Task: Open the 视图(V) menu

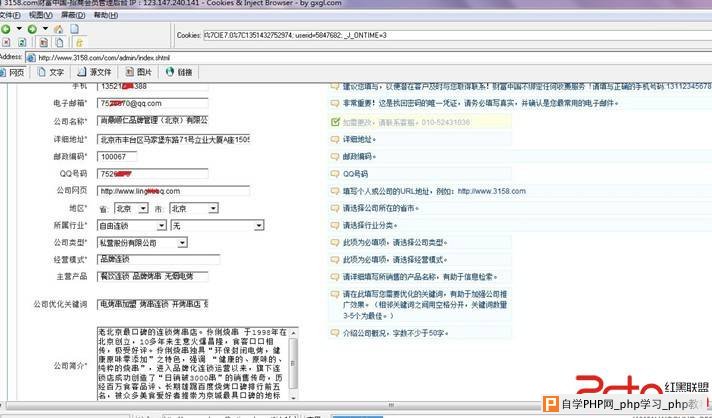Action: [x=41, y=15]
